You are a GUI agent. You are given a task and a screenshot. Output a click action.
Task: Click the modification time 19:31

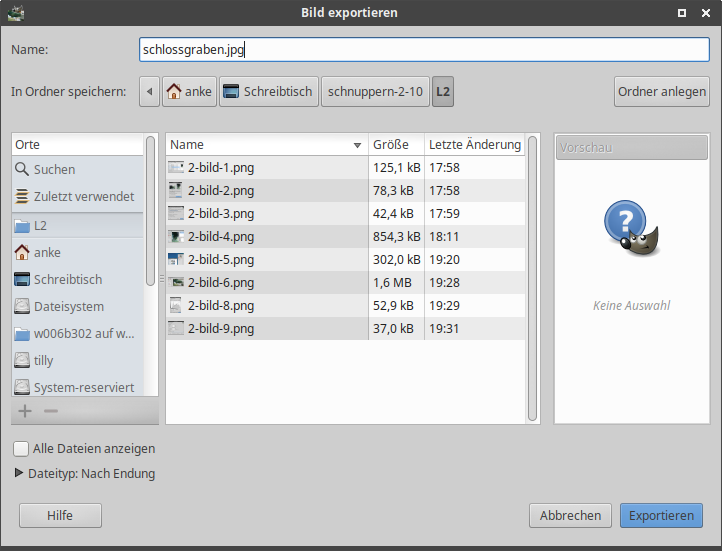coord(444,329)
